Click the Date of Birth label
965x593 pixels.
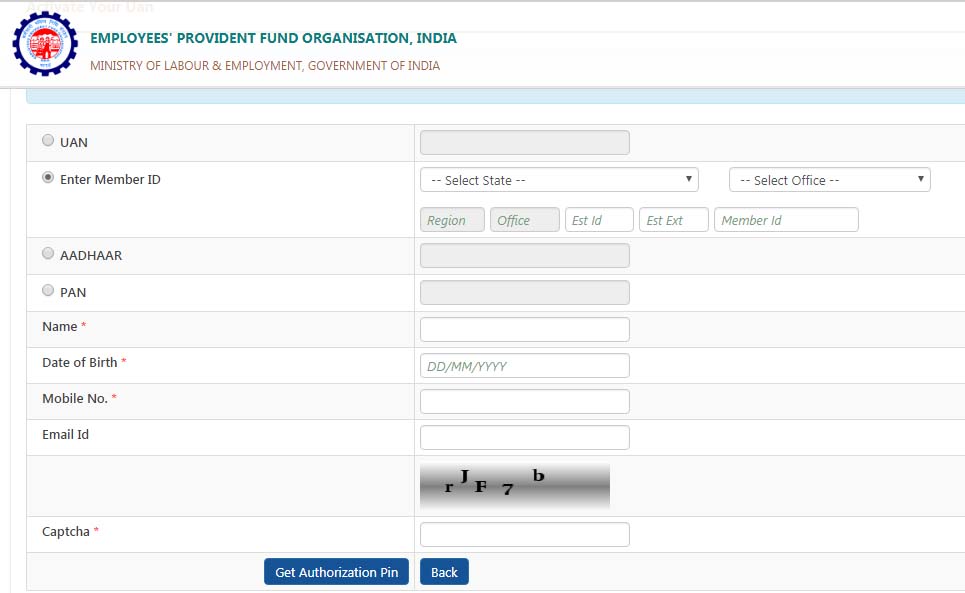pyautogui.click(x=79, y=362)
